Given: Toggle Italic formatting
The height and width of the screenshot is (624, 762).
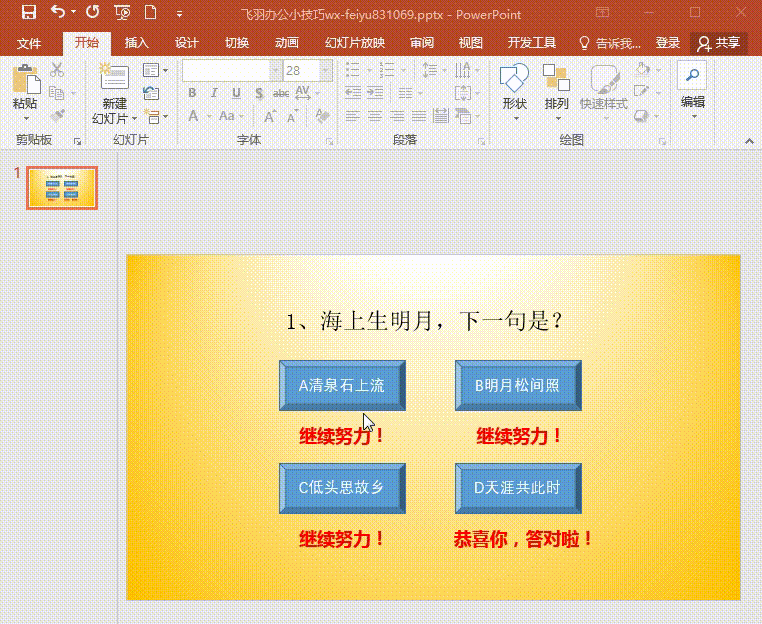Looking at the screenshot, I should [214, 93].
